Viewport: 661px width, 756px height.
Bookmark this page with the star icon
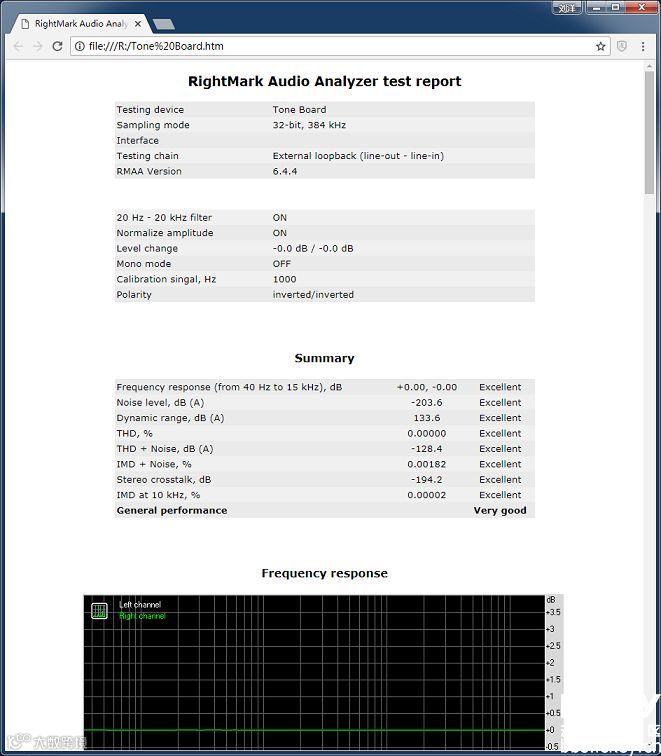[600, 46]
